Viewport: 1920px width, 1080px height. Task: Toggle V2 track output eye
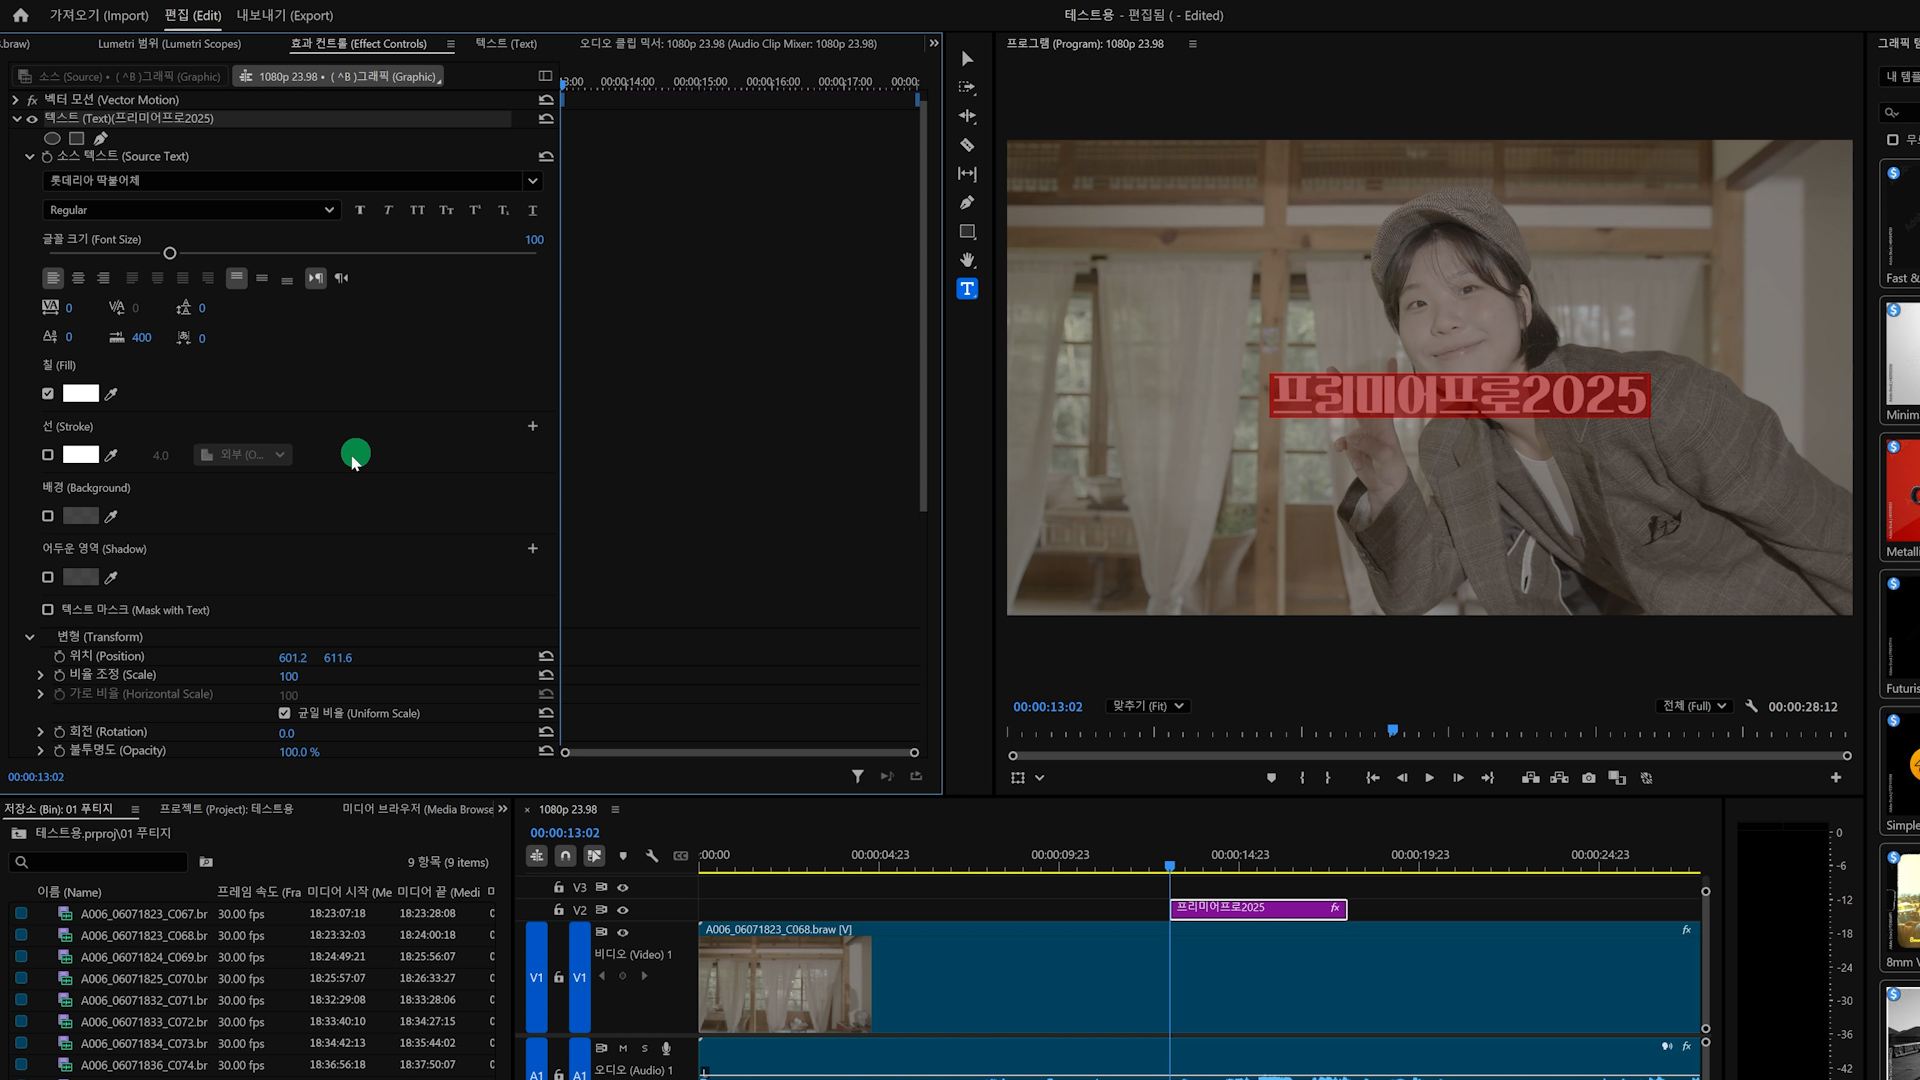click(x=623, y=910)
